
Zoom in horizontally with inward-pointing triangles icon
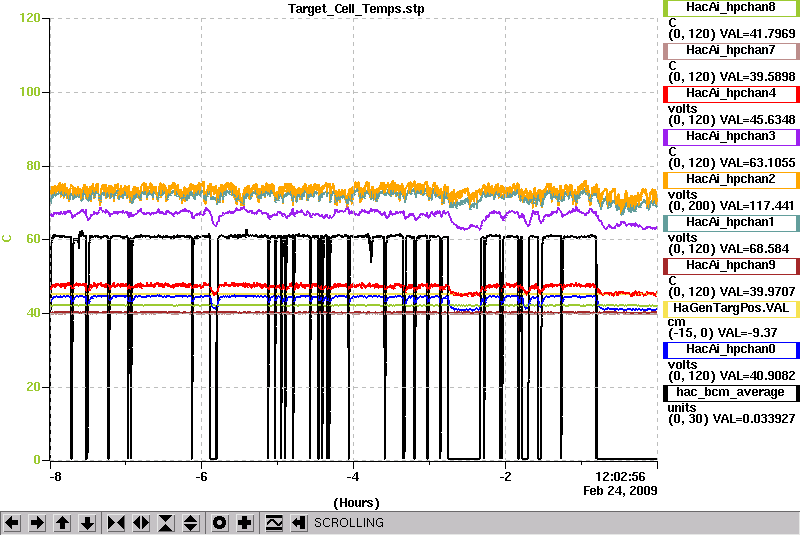(x=116, y=523)
